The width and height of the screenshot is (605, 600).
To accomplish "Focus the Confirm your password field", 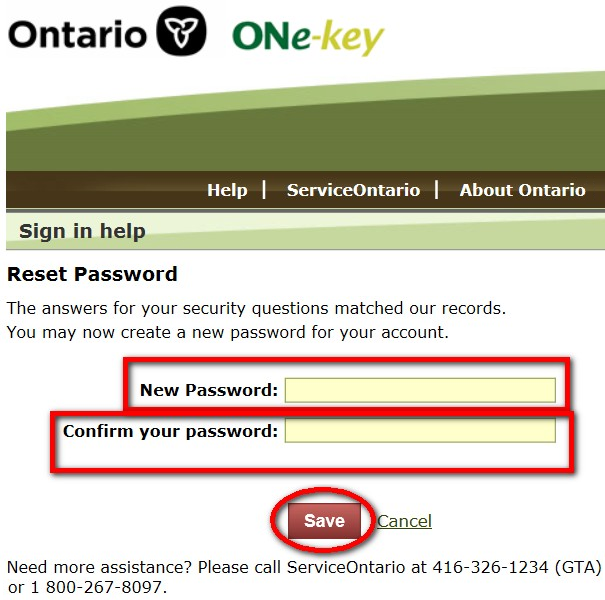I will [x=420, y=431].
